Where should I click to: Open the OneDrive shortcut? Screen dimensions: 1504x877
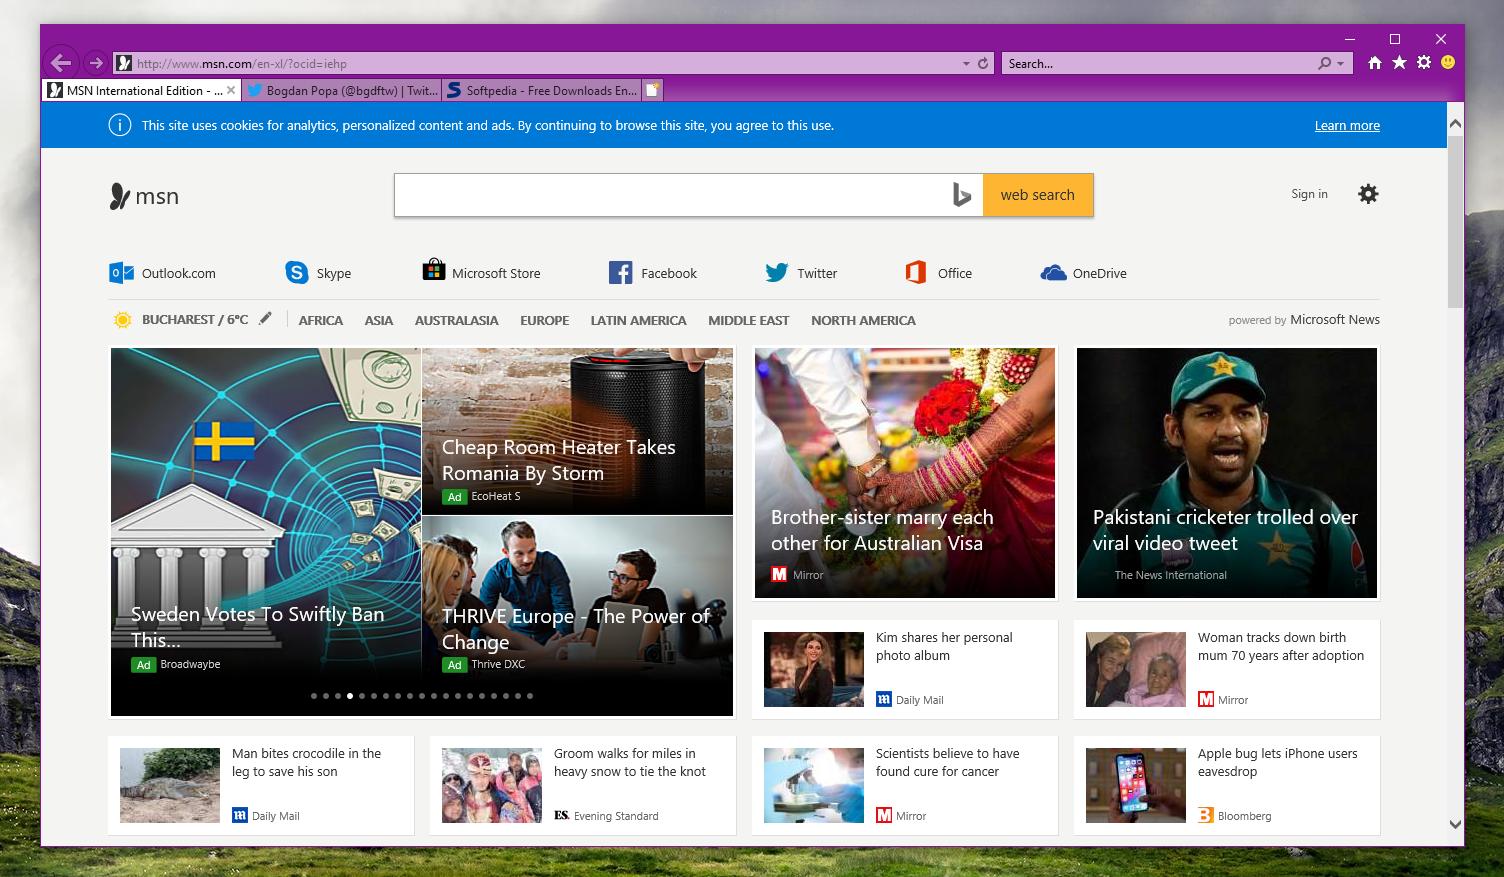pyautogui.click(x=1083, y=273)
